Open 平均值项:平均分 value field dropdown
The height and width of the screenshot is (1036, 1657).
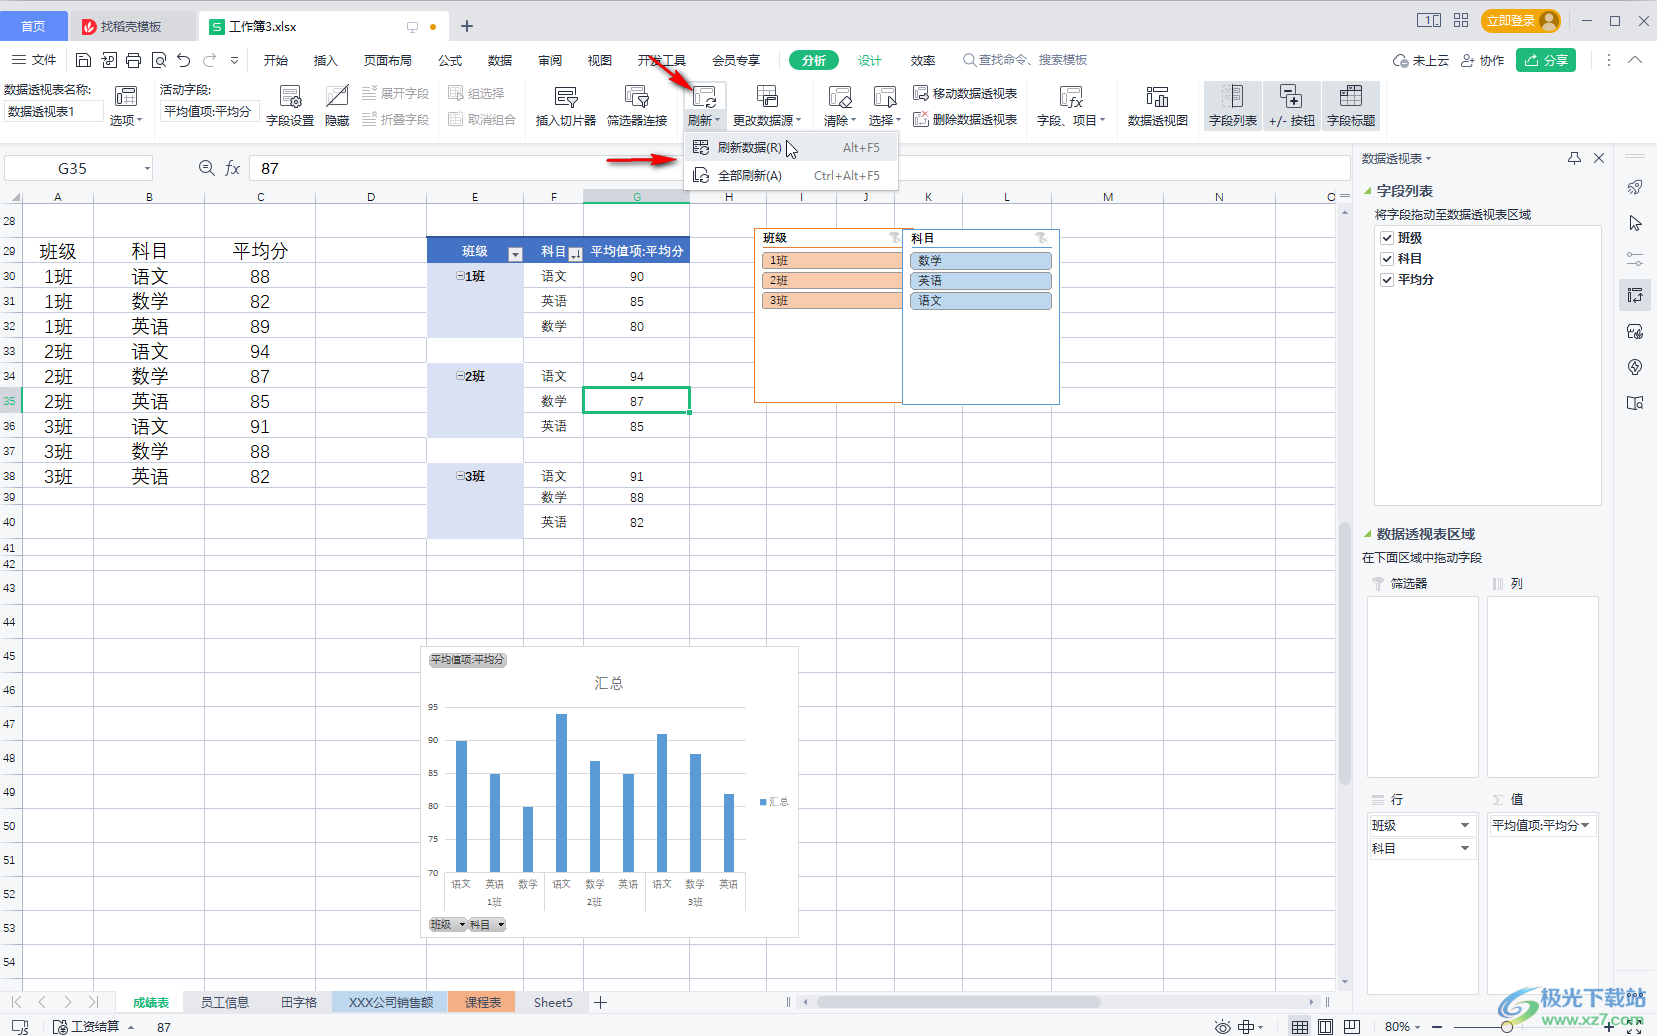coord(1585,825)
